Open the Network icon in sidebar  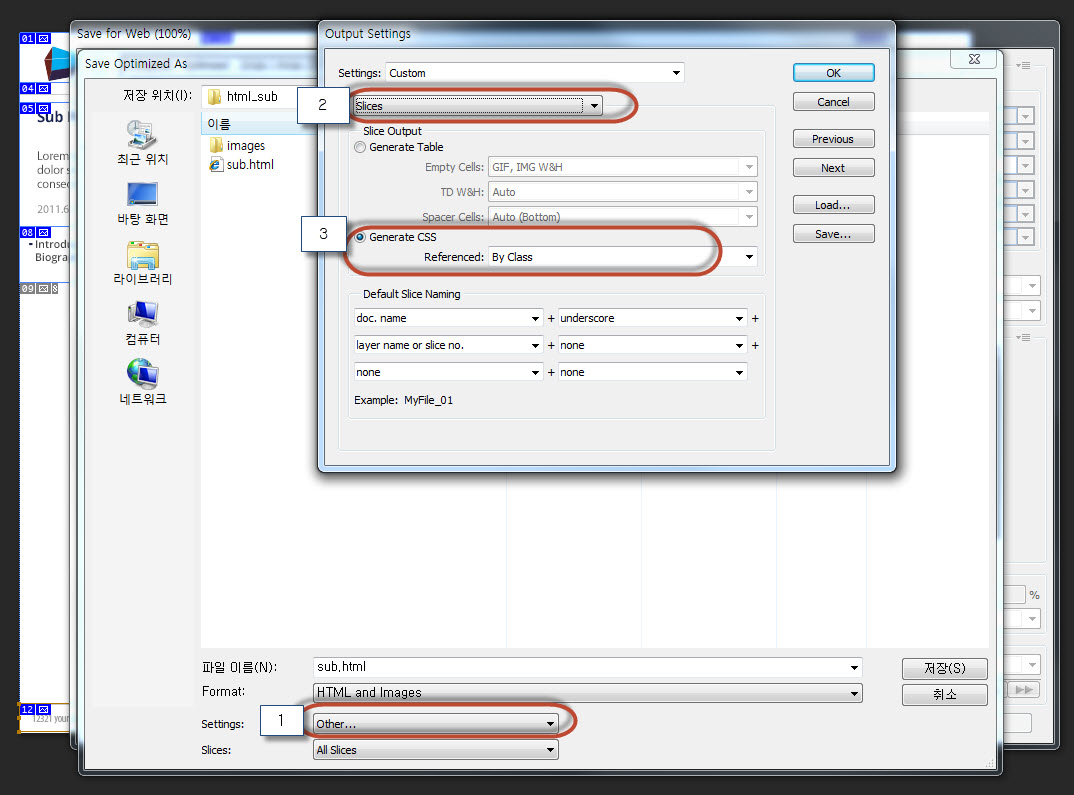point(142,376)
